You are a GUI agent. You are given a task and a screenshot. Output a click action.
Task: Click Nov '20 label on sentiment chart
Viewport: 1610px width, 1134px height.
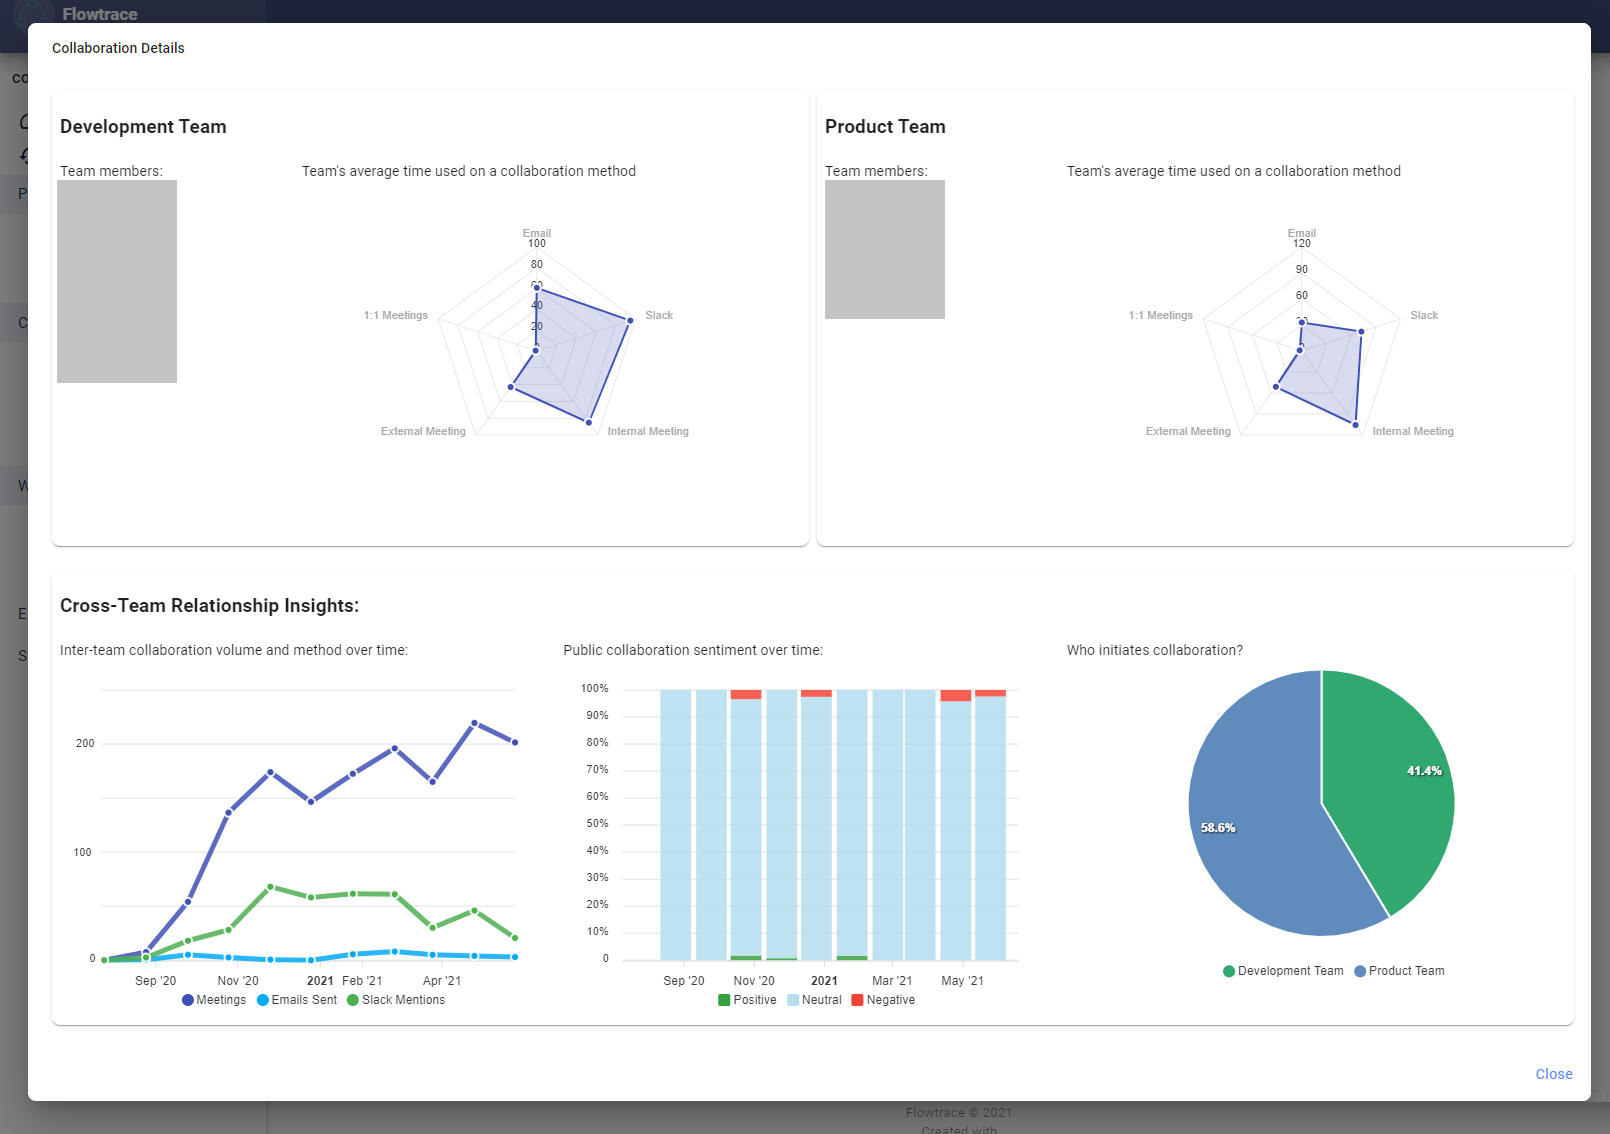pyautogui.click(x=754, y=981)
